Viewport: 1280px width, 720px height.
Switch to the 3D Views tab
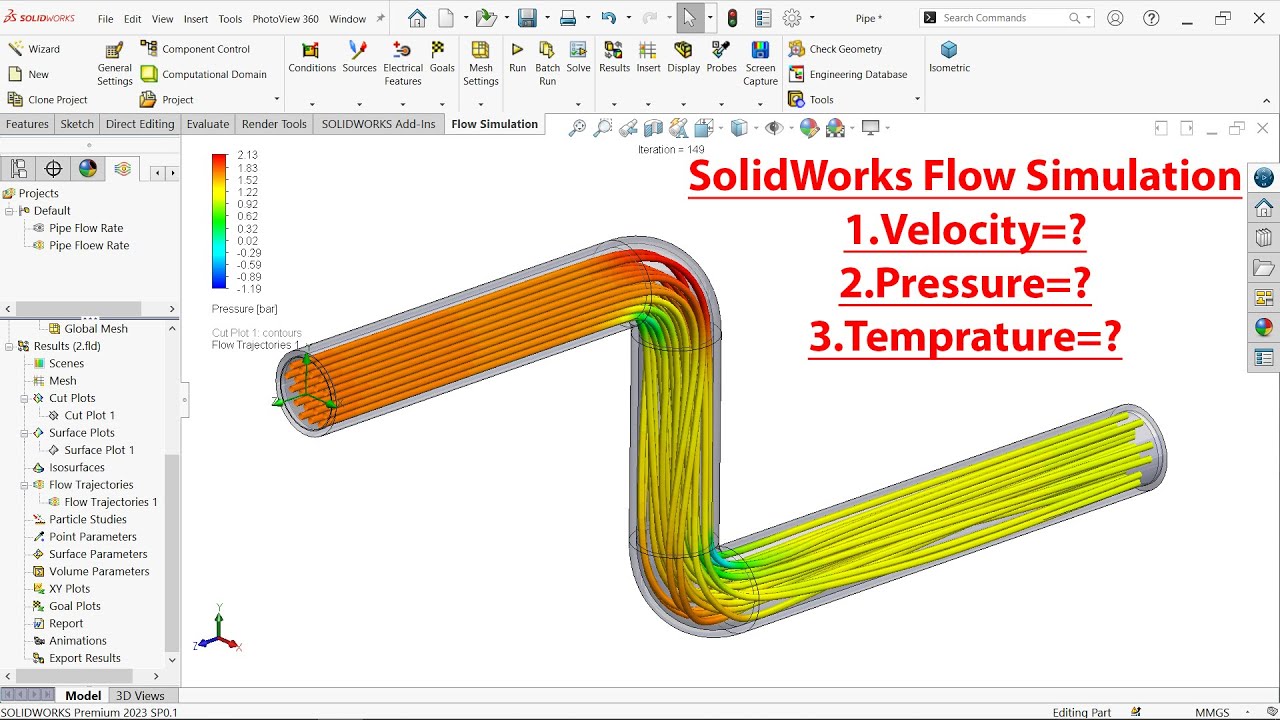(140, 695)
